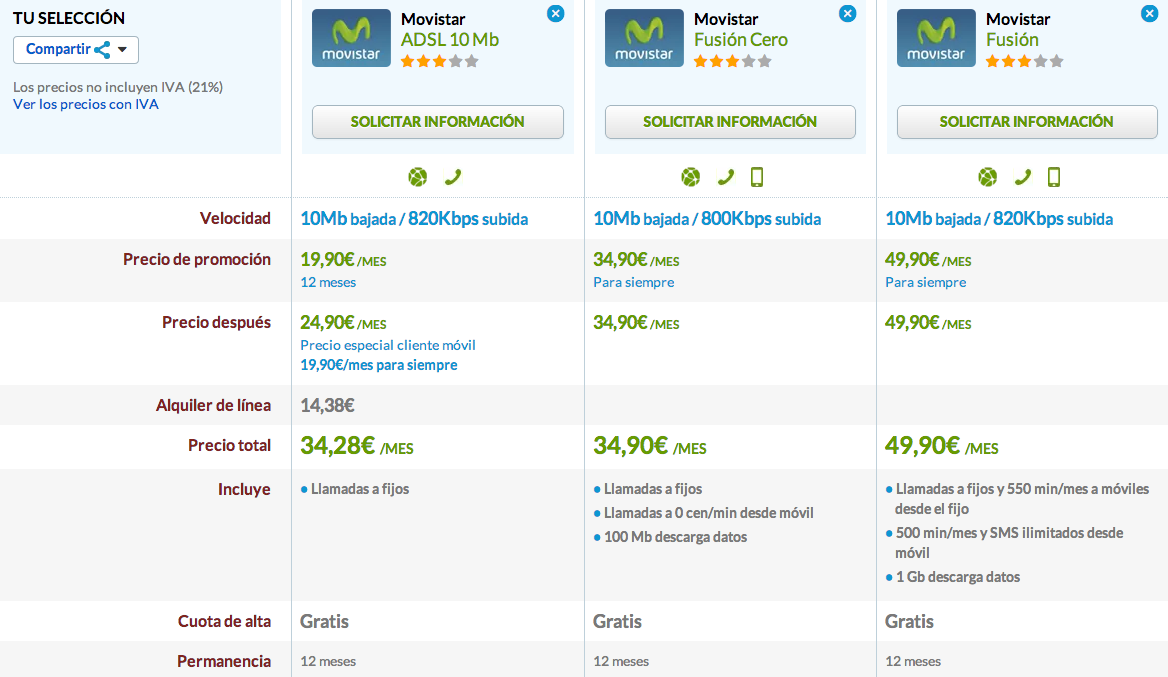This screenshot has width=1168, height=677.
Task: Click the Alquiler de línea row label
Action: tap(213, 405)
